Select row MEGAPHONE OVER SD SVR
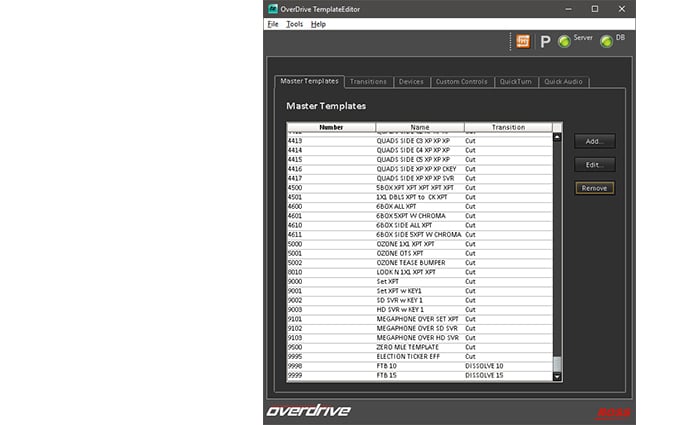 [x=420, y=328]
